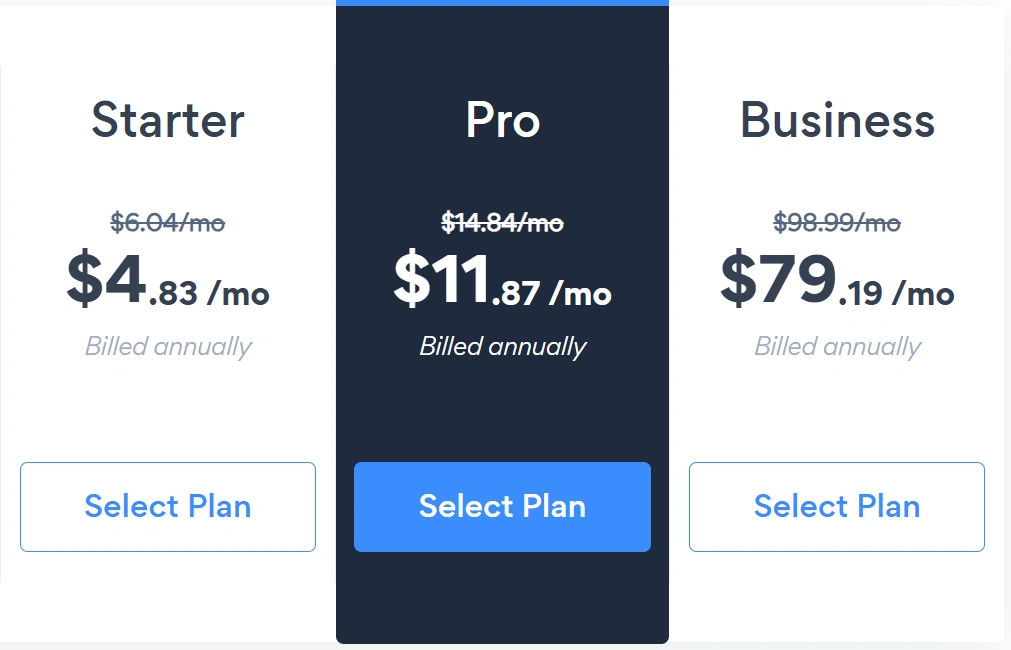
Task: Click 'Billed annually' under the Business price
Action: point(837,347)
